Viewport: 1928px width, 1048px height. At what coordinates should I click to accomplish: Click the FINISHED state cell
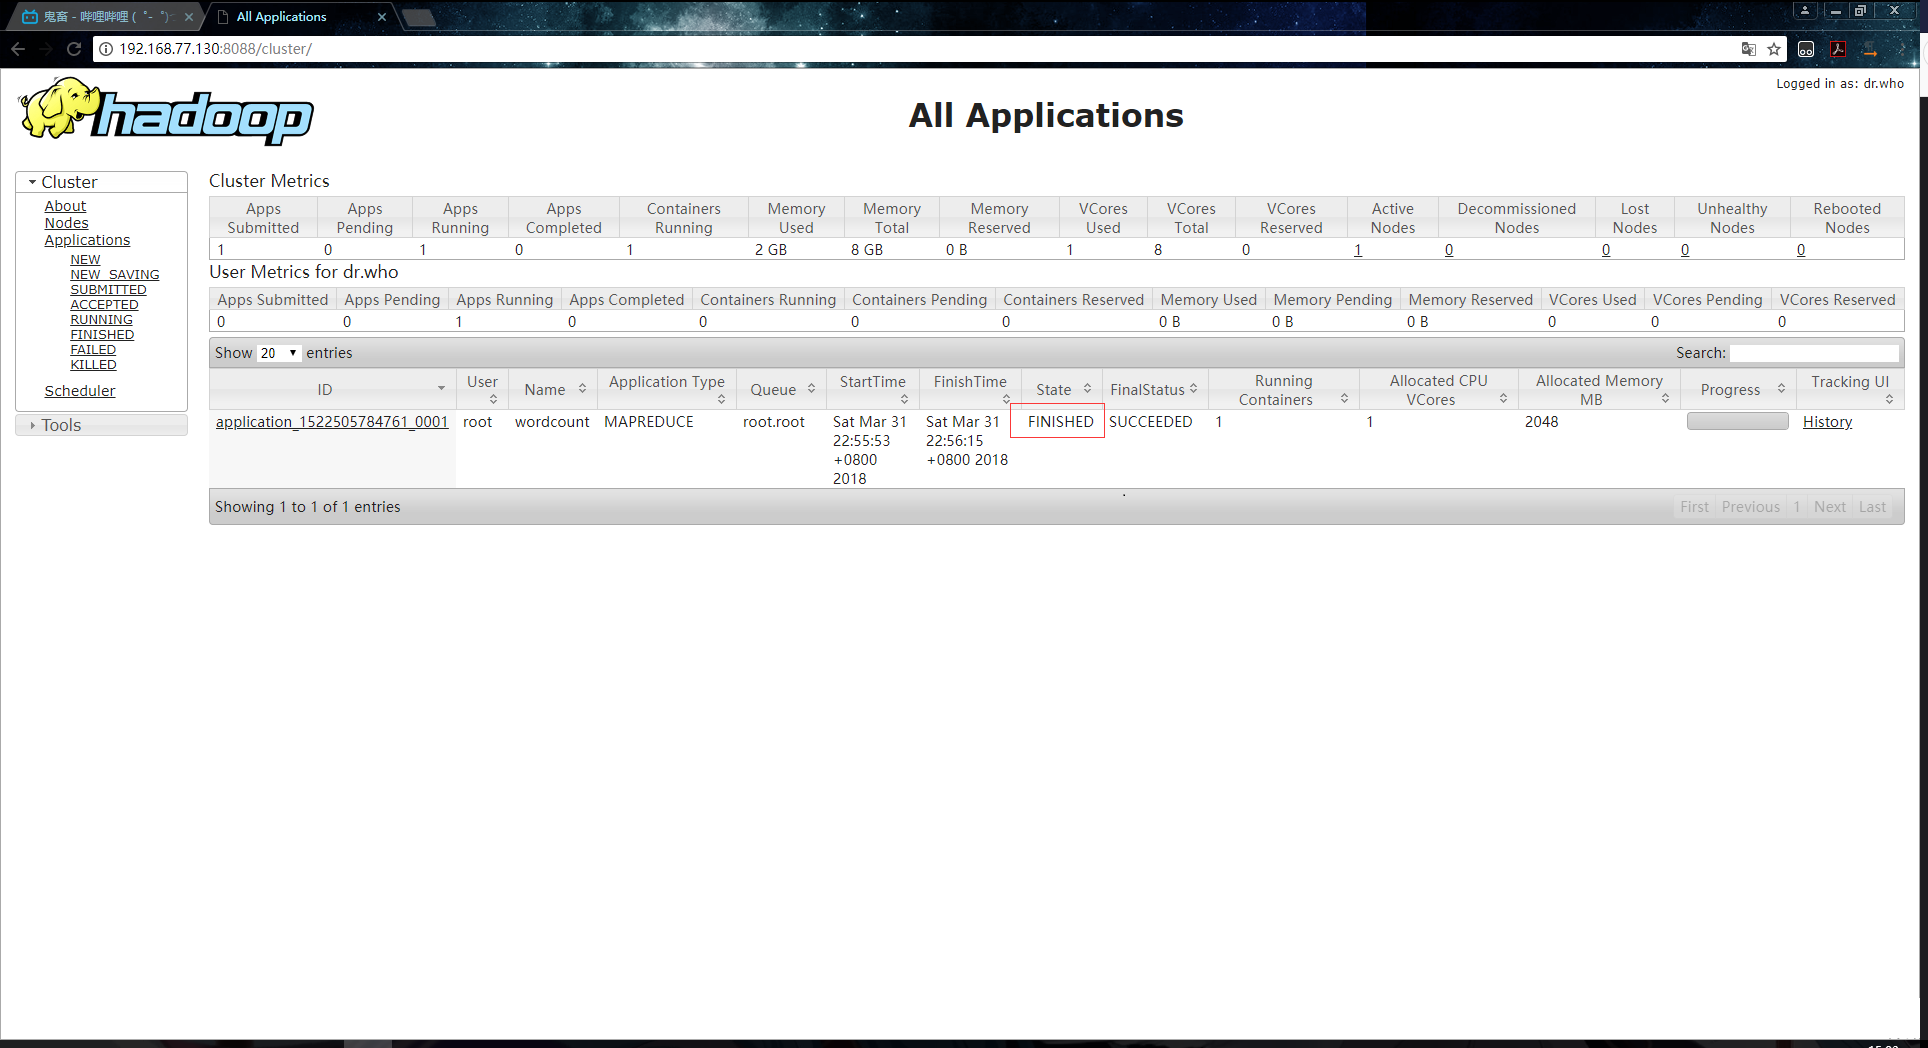[x=1059, y=422]
